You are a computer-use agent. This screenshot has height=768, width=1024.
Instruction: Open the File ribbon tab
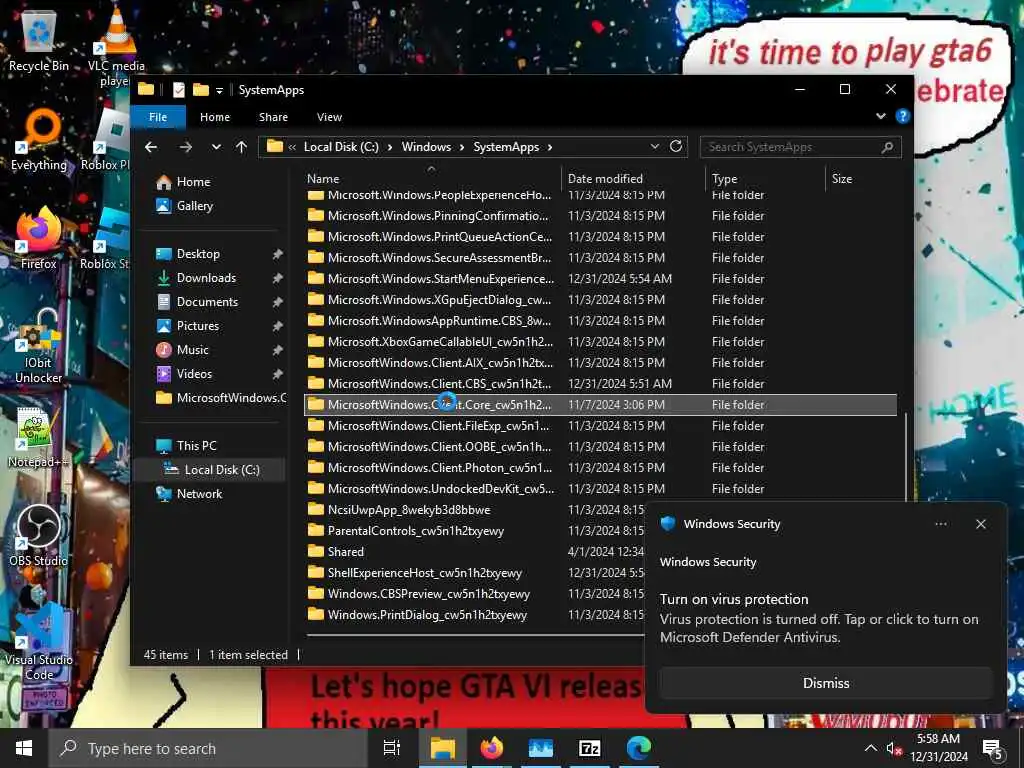158,117
